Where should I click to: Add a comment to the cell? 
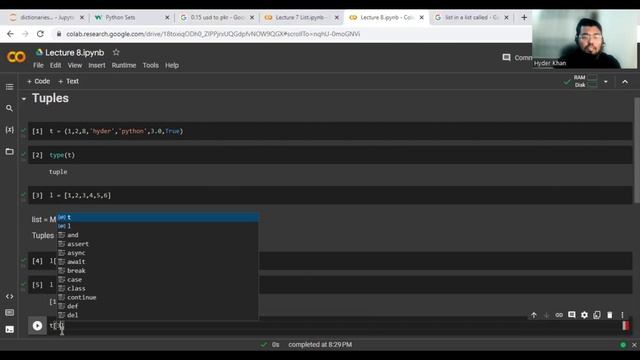(572, 315)
